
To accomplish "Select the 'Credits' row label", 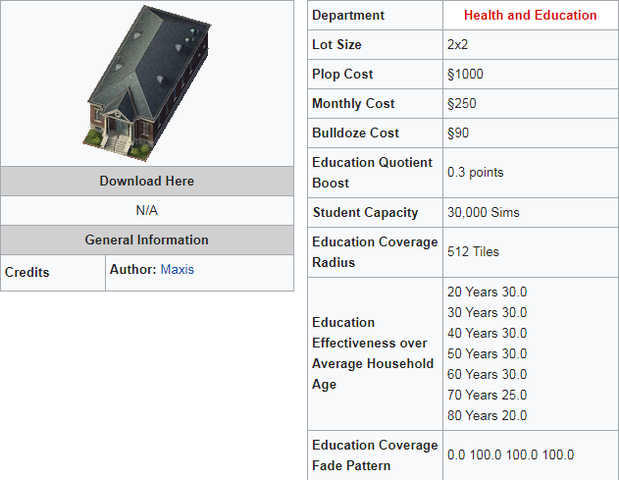I will (27, 272).
